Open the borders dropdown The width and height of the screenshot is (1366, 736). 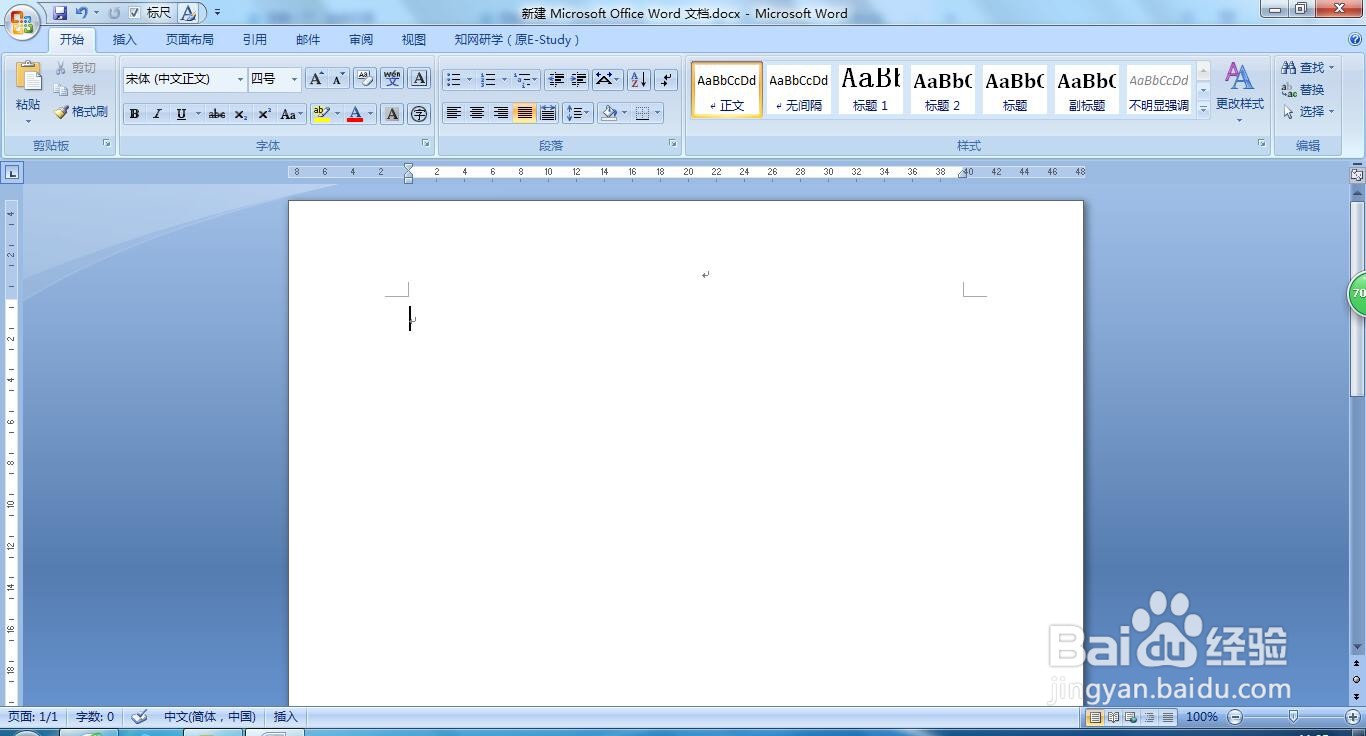(657, 113)
